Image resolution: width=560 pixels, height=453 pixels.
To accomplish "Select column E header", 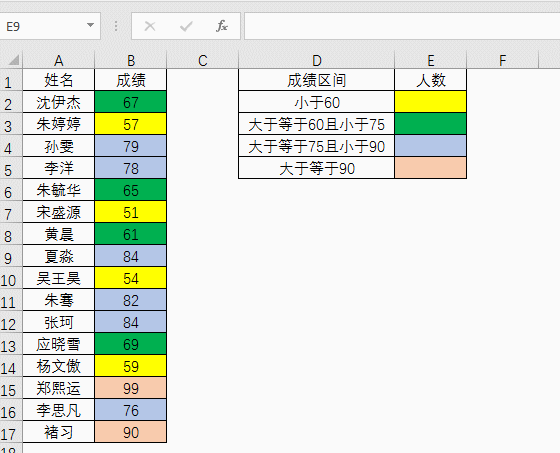I will click(431, 60).
